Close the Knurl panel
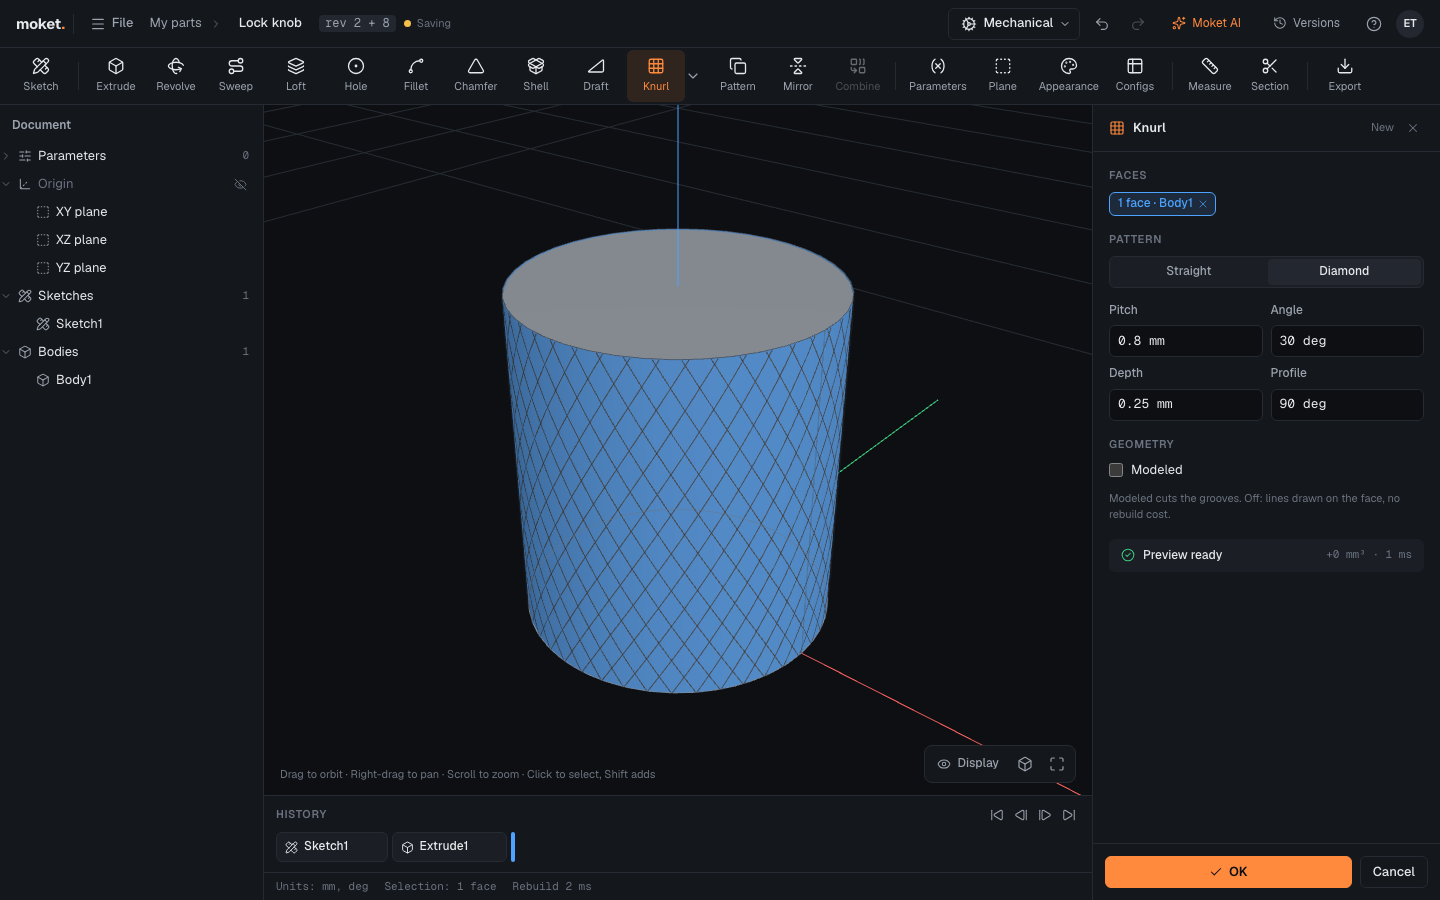 pos(1413,128)
